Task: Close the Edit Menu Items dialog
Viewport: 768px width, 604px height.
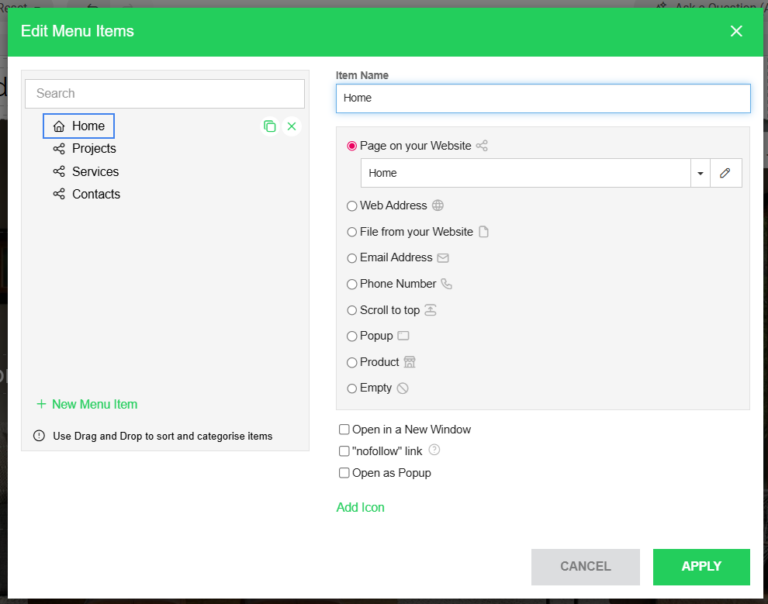Action: click(736, 31)
